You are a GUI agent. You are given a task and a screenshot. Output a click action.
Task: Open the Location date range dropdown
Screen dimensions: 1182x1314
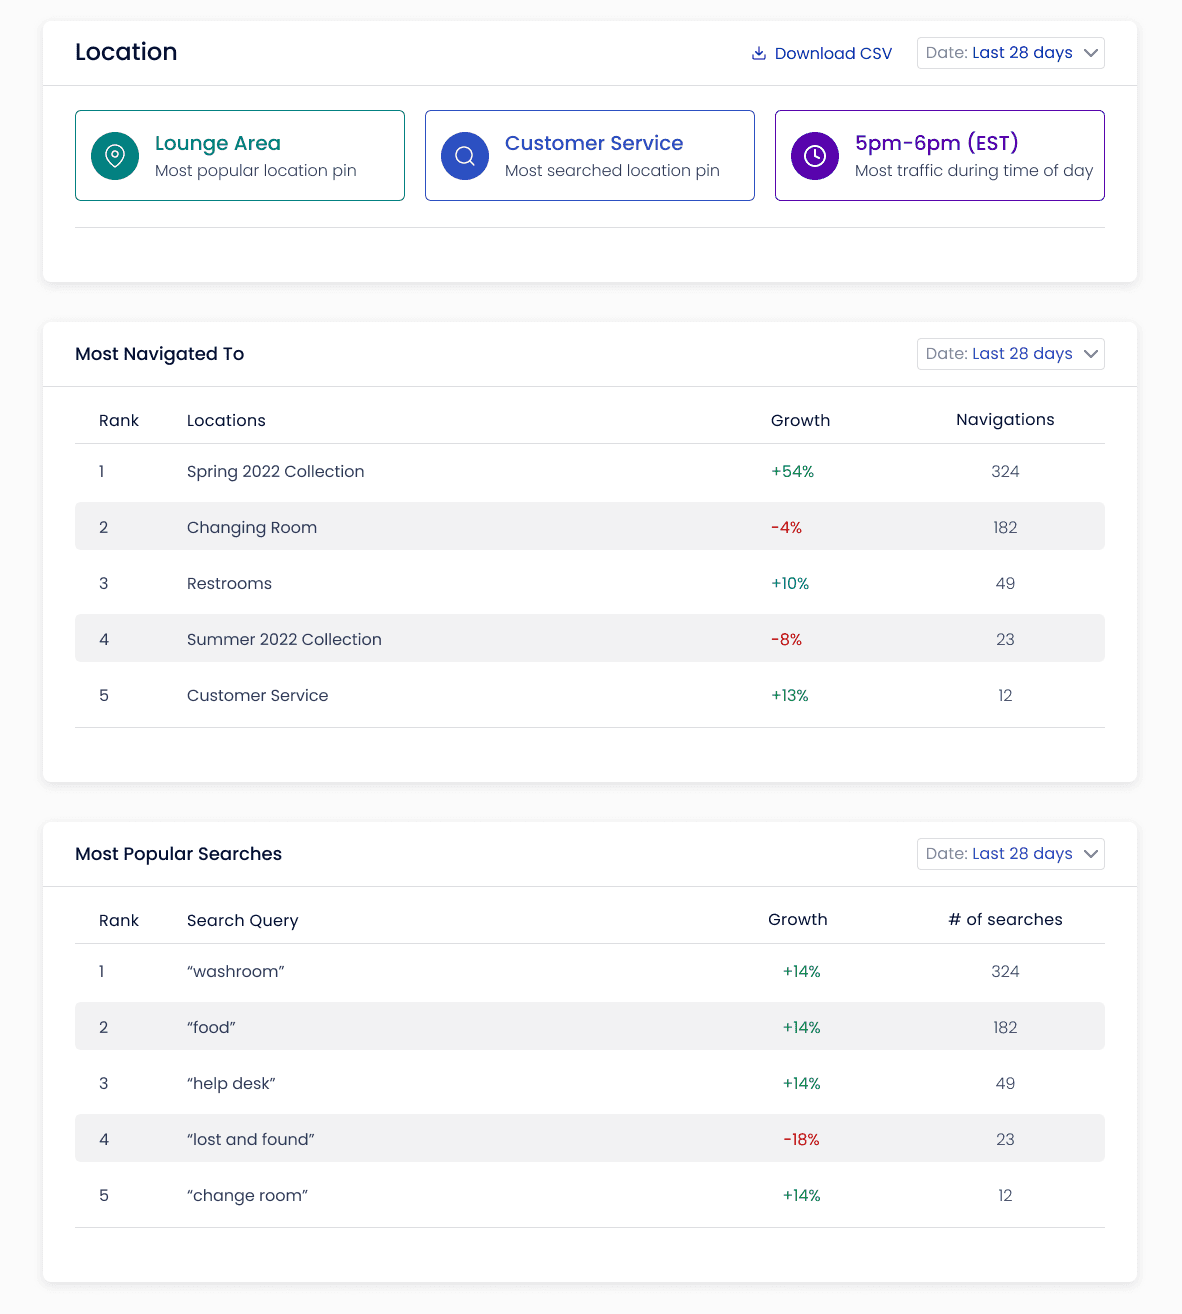tap(1011, 53)
